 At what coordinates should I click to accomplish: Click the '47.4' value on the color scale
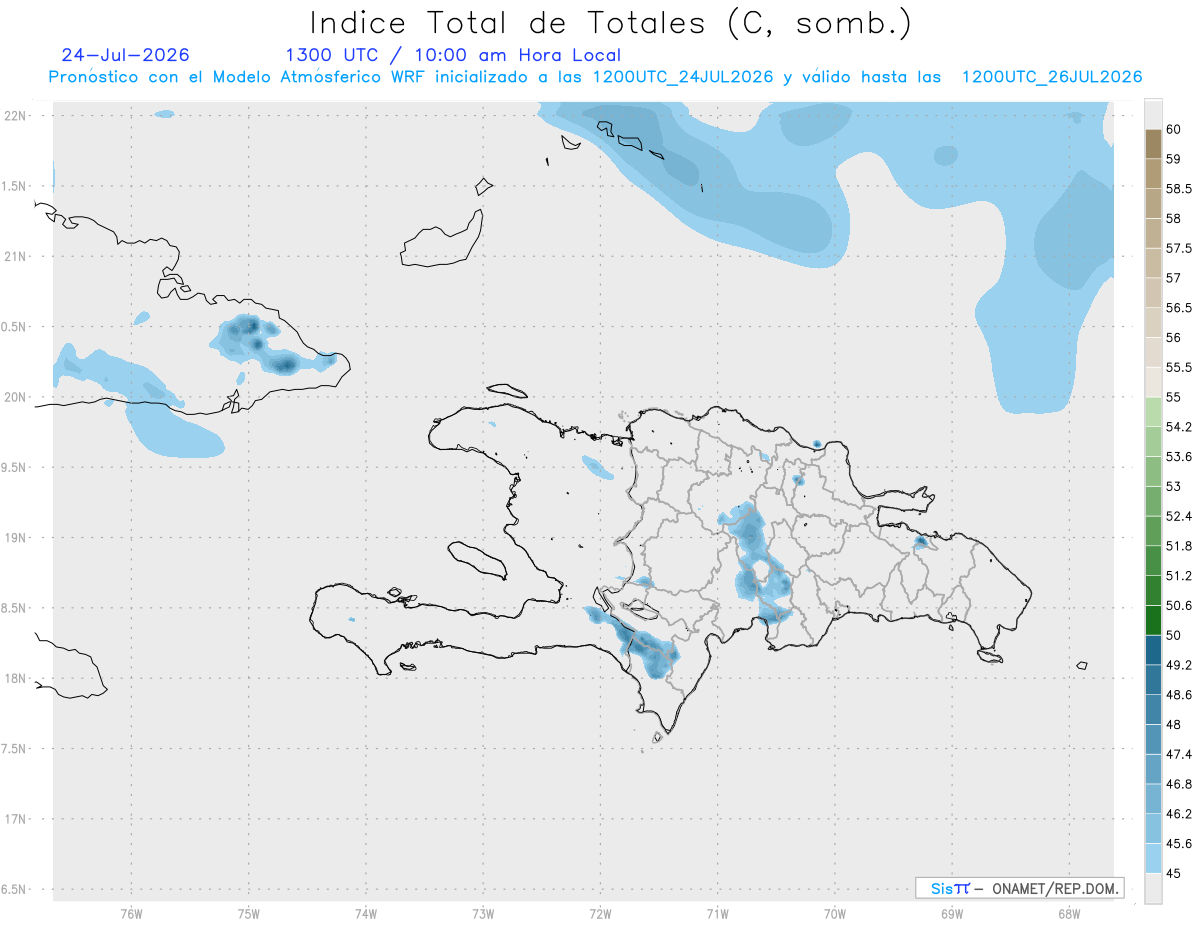(x=1179, y=754)
